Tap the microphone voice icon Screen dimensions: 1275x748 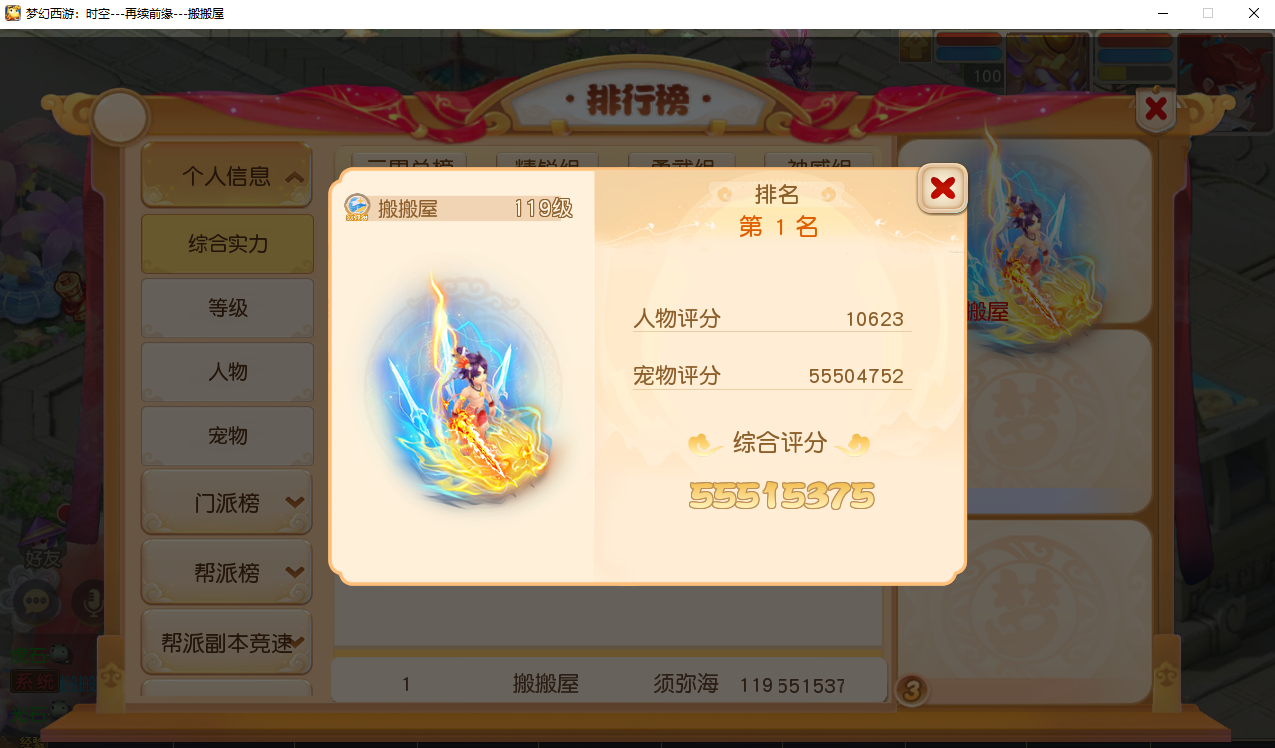[92, 601]
